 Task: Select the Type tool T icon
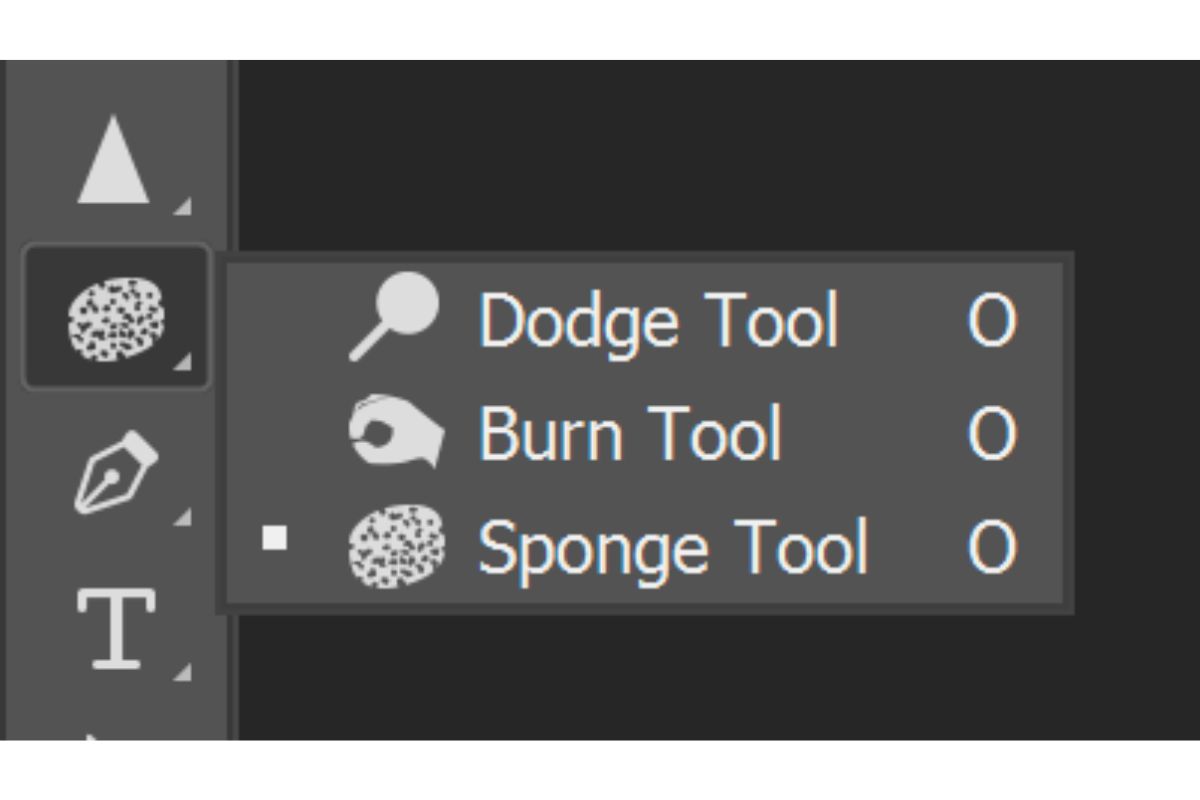116,628
